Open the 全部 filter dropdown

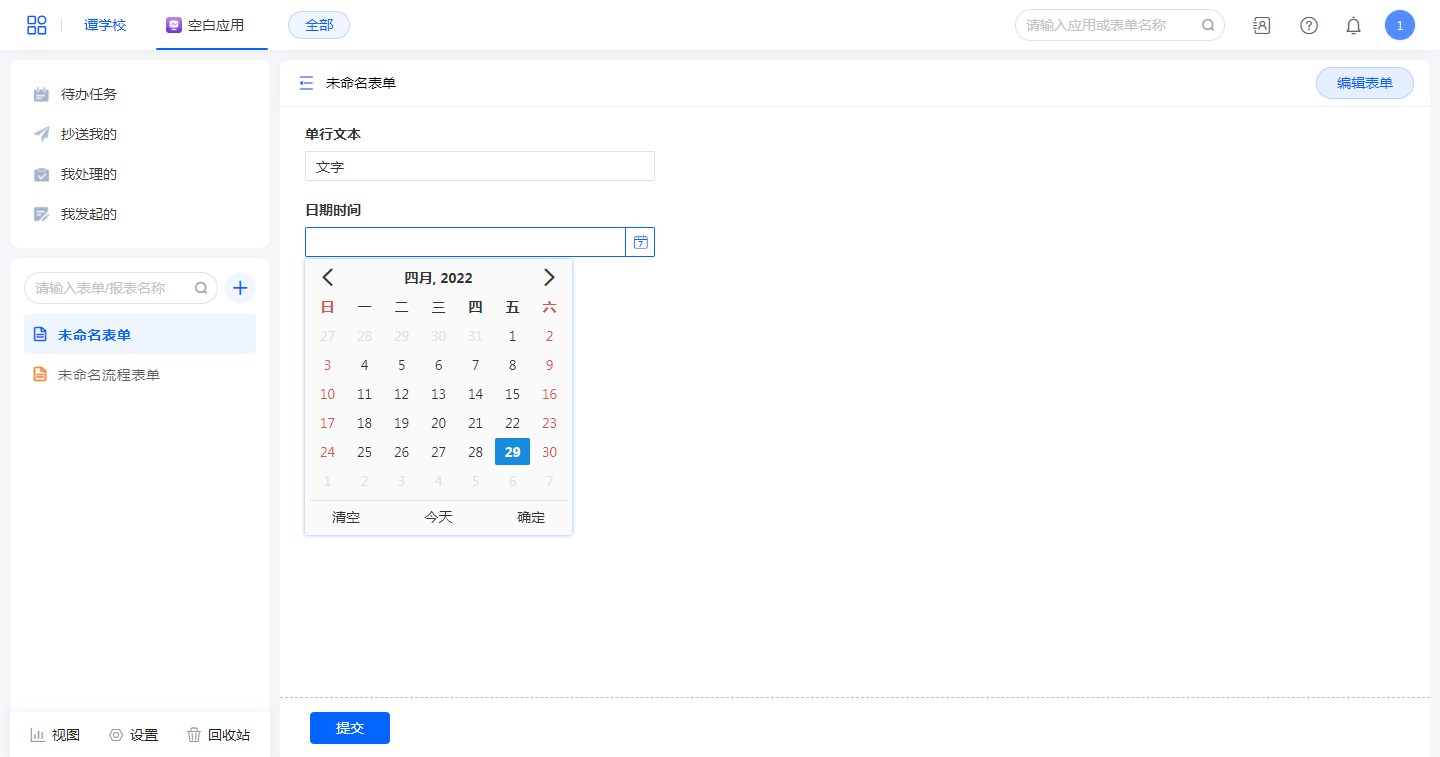(x=319, y=25)
